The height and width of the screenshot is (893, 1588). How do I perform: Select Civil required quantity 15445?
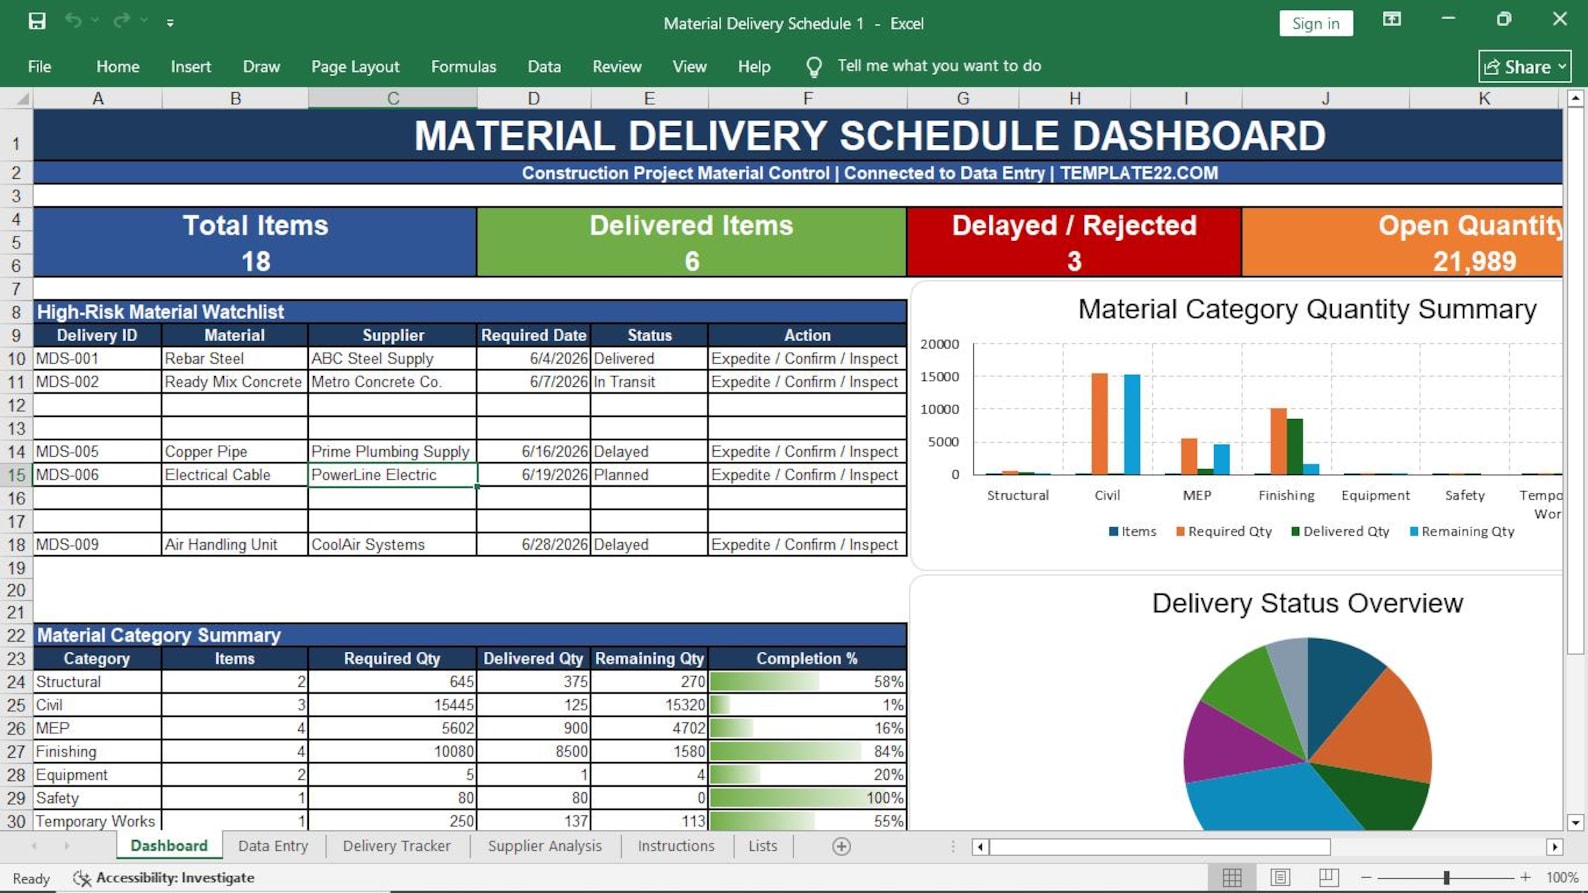coord(393,705)
